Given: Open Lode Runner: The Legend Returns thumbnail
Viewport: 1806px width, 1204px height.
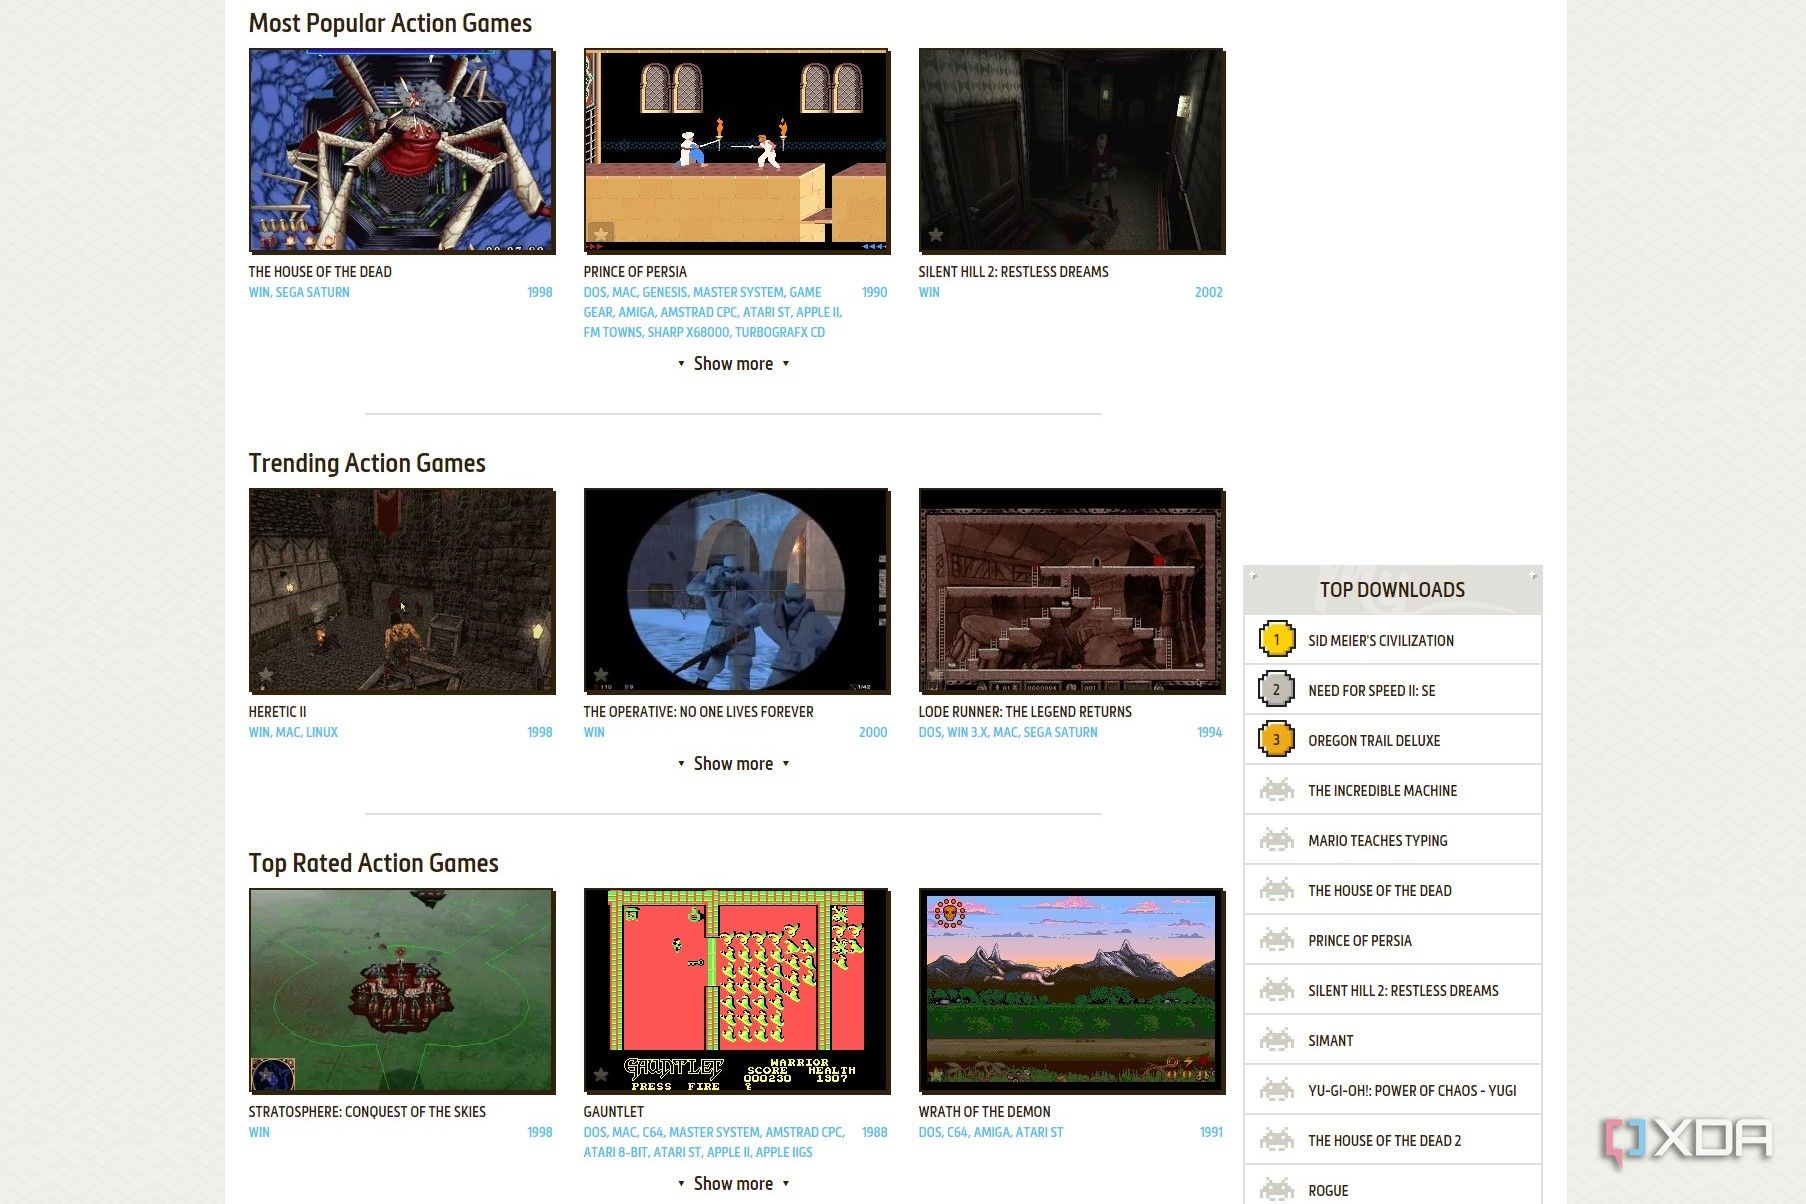Looking at the screenshot, I should [1072, 591].
